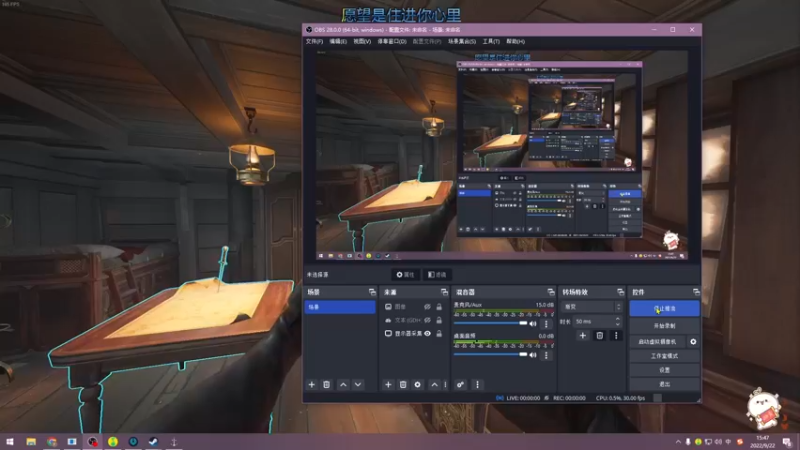The width and height of the screenshot is (800, 450).
Task: Decrease the transition duration with down arrow
Action: (x=618, y=324)
